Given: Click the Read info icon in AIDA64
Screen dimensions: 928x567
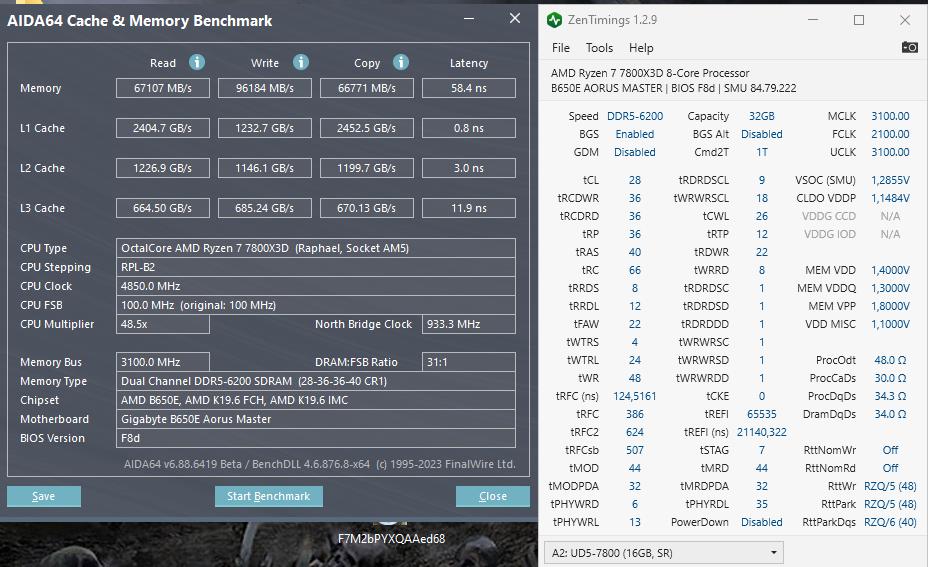Looking at the screenshot, I should coord(196,62).
